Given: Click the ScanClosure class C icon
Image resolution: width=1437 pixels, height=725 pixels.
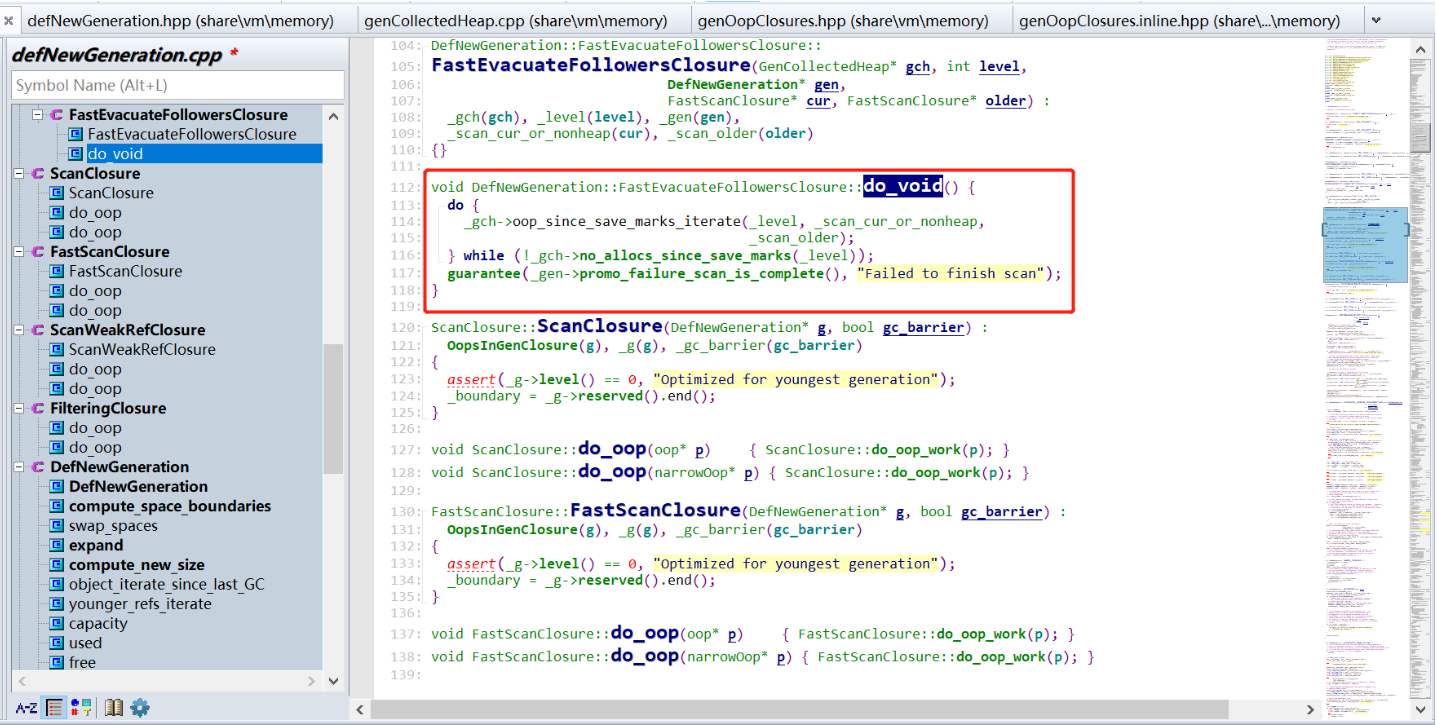Looking at the screenshot, I should [38, 174].
